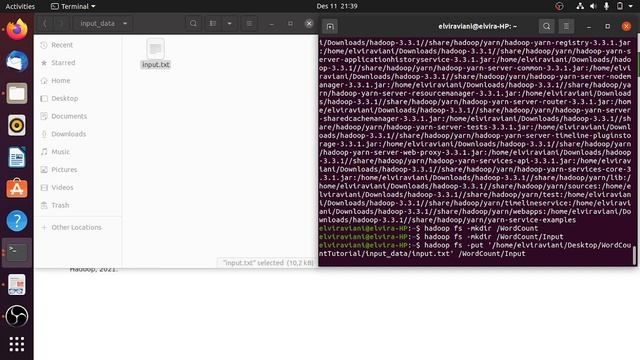
Task: Click the microphone icon in top bar
Action: coord(607,6)
